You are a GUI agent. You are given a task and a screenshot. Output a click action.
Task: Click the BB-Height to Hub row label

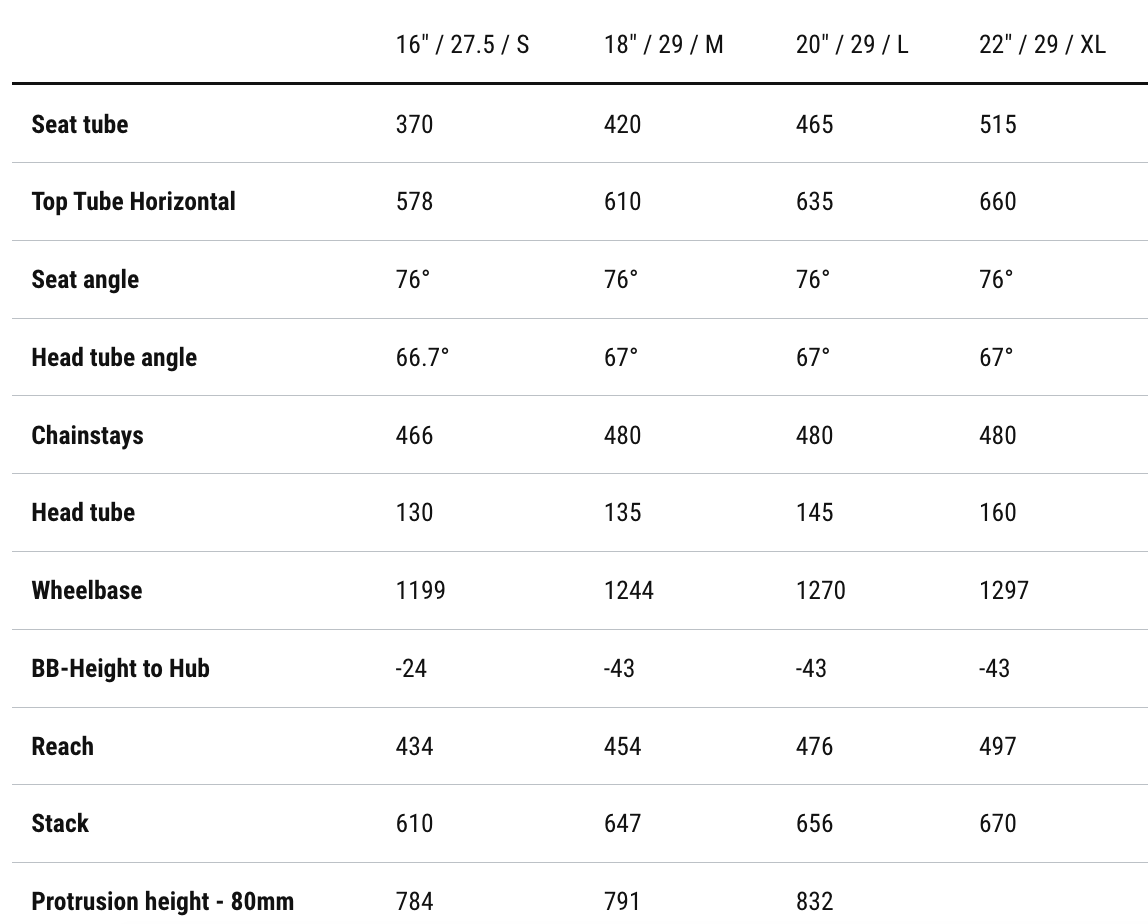coord(120,668)
